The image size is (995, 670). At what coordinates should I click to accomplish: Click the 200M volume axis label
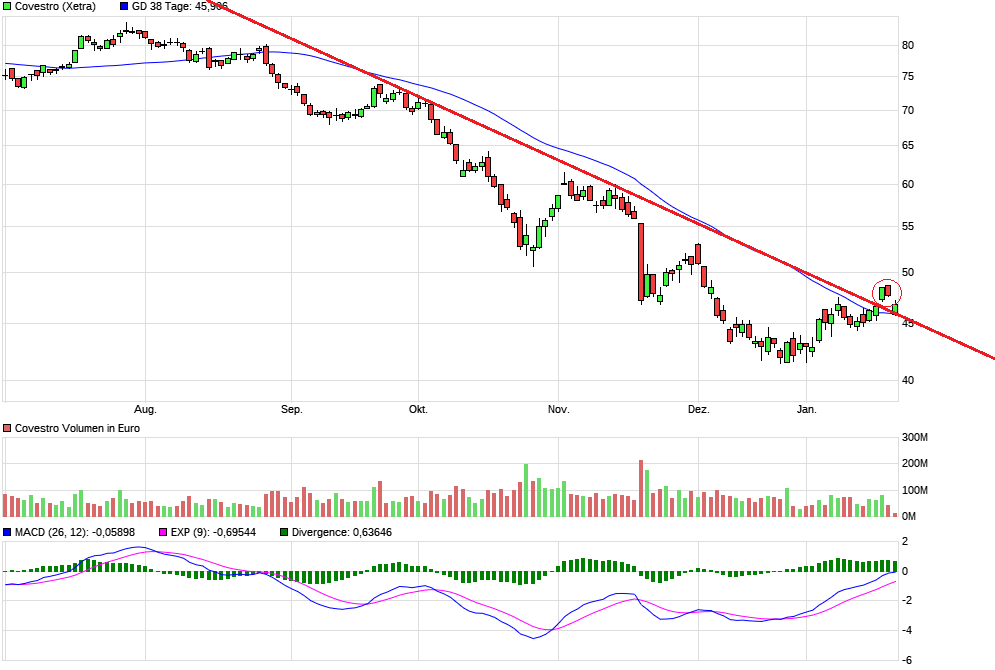tap(914, 463)
